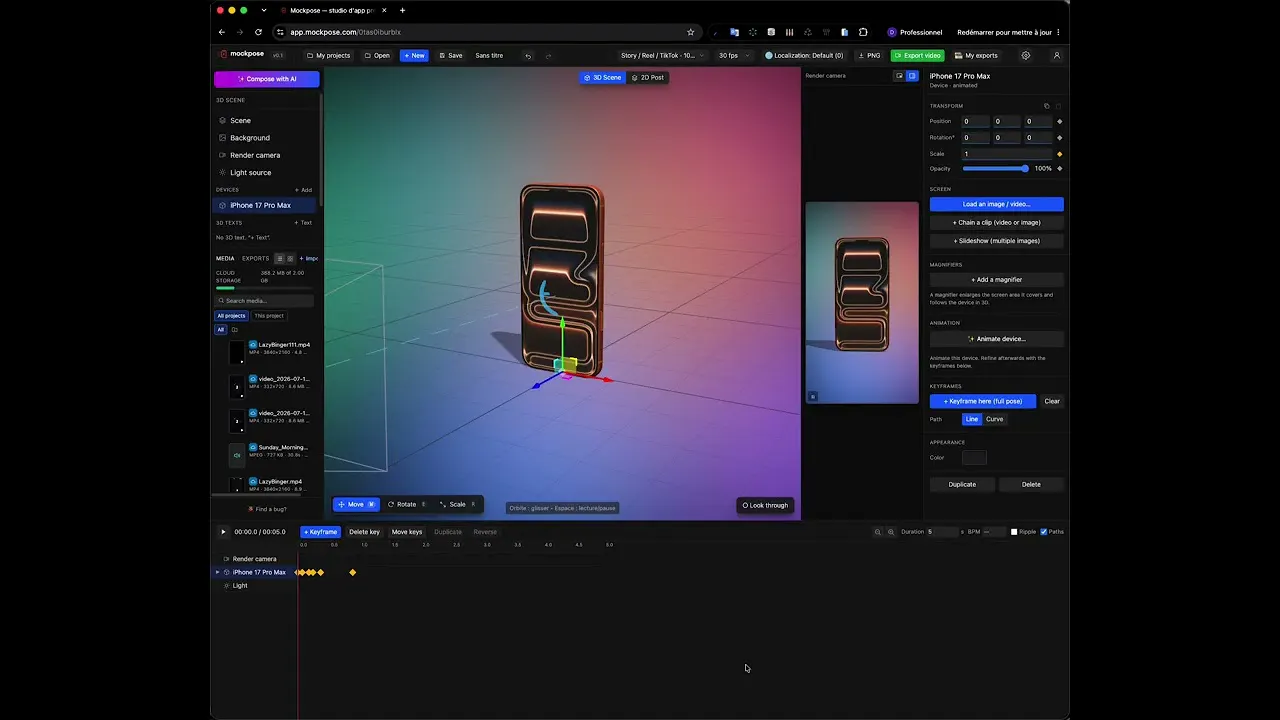Select the picture-in-picture render camera layout icon

pyautogui.click(x=899, y=76)
